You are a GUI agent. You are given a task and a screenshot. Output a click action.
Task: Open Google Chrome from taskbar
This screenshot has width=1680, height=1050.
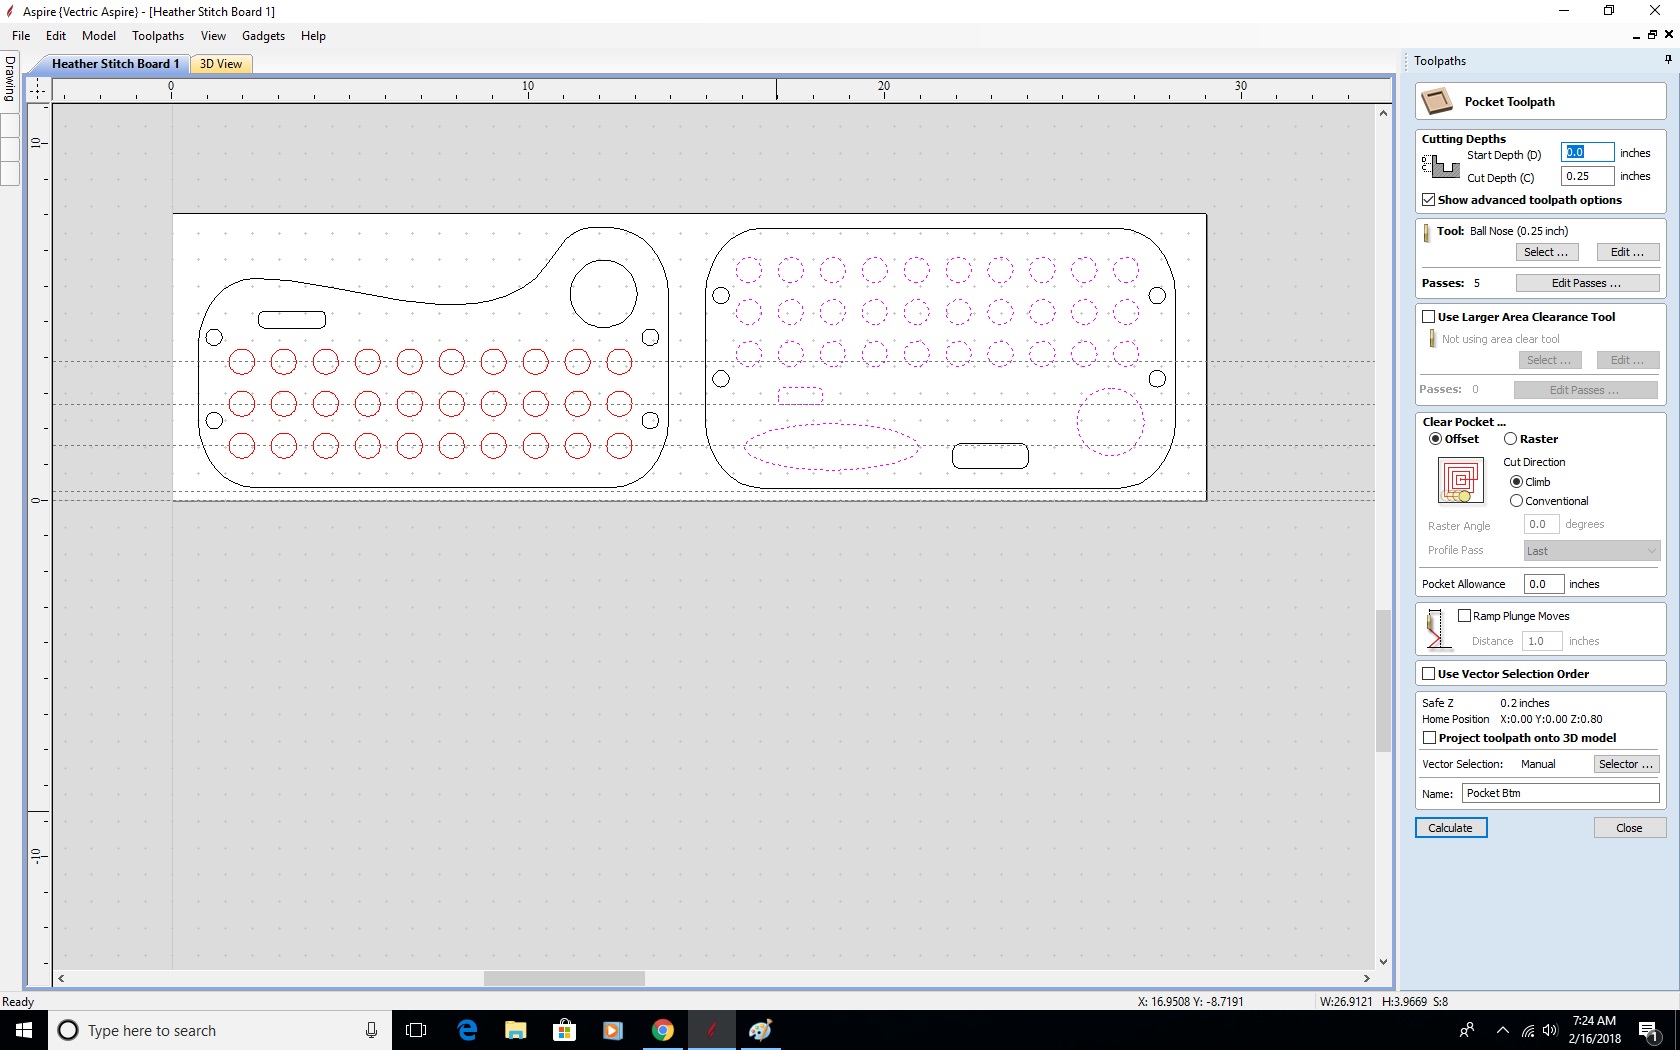click(x=662, y=1030)
